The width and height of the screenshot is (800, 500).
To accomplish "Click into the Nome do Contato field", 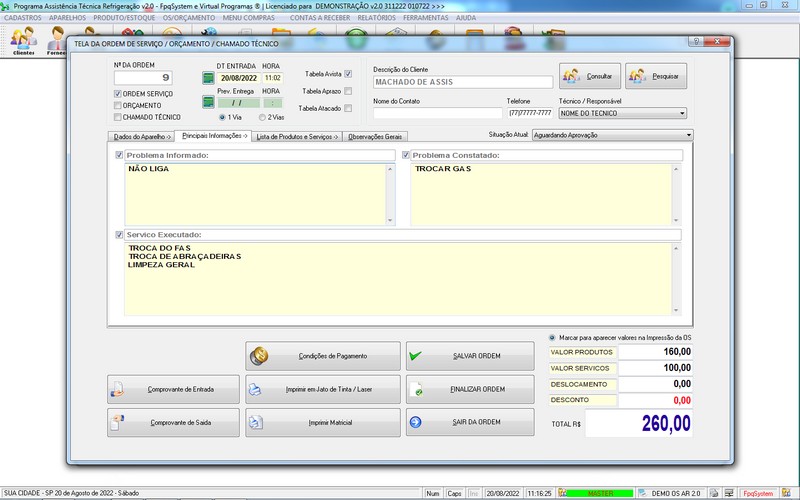I will [x=436, y=113].
